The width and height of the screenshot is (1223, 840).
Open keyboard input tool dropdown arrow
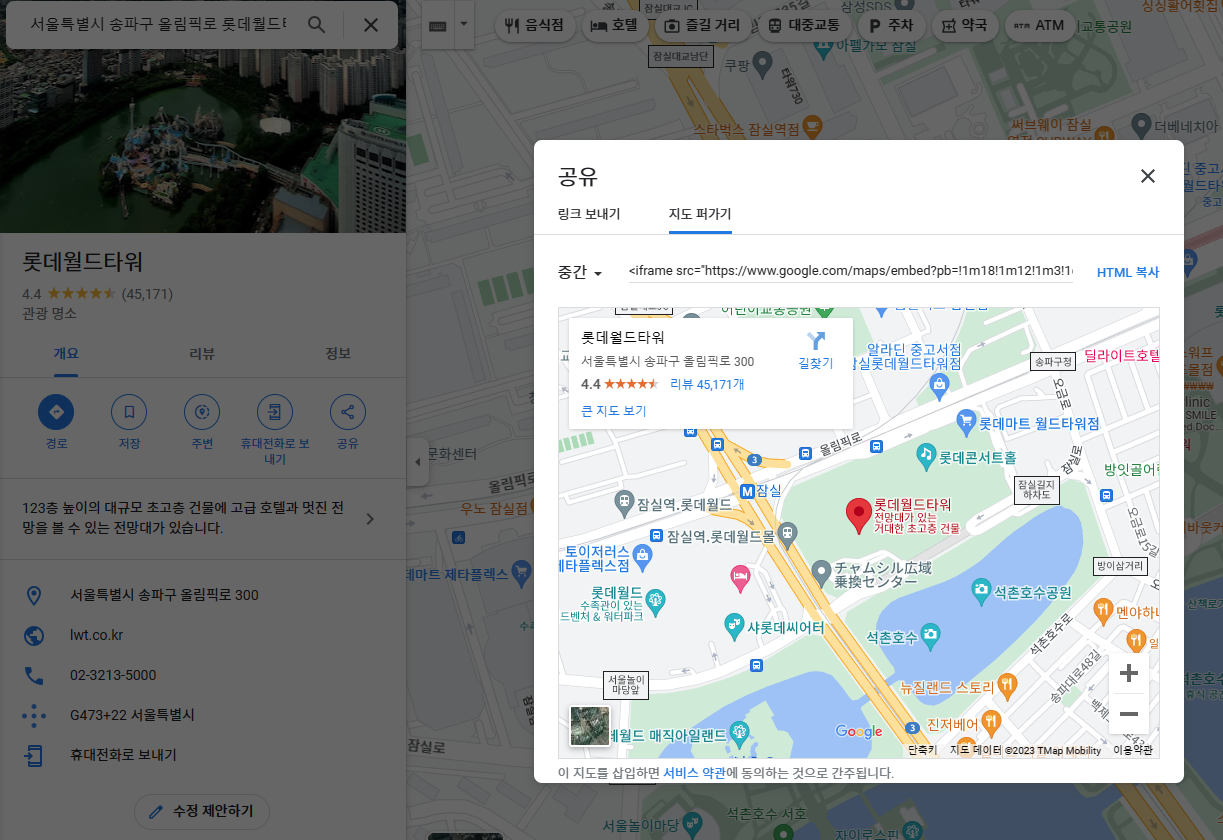(464, 25)
